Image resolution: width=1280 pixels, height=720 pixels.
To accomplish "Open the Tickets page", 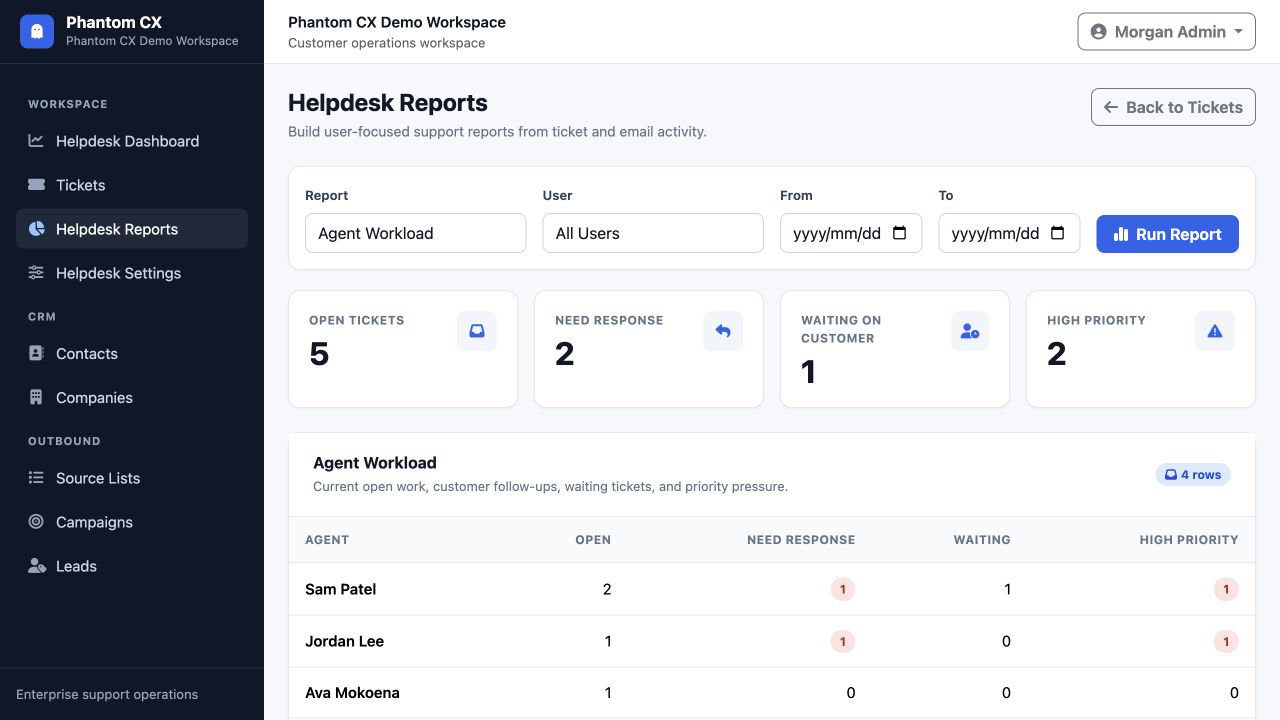I will coord(132,185).
